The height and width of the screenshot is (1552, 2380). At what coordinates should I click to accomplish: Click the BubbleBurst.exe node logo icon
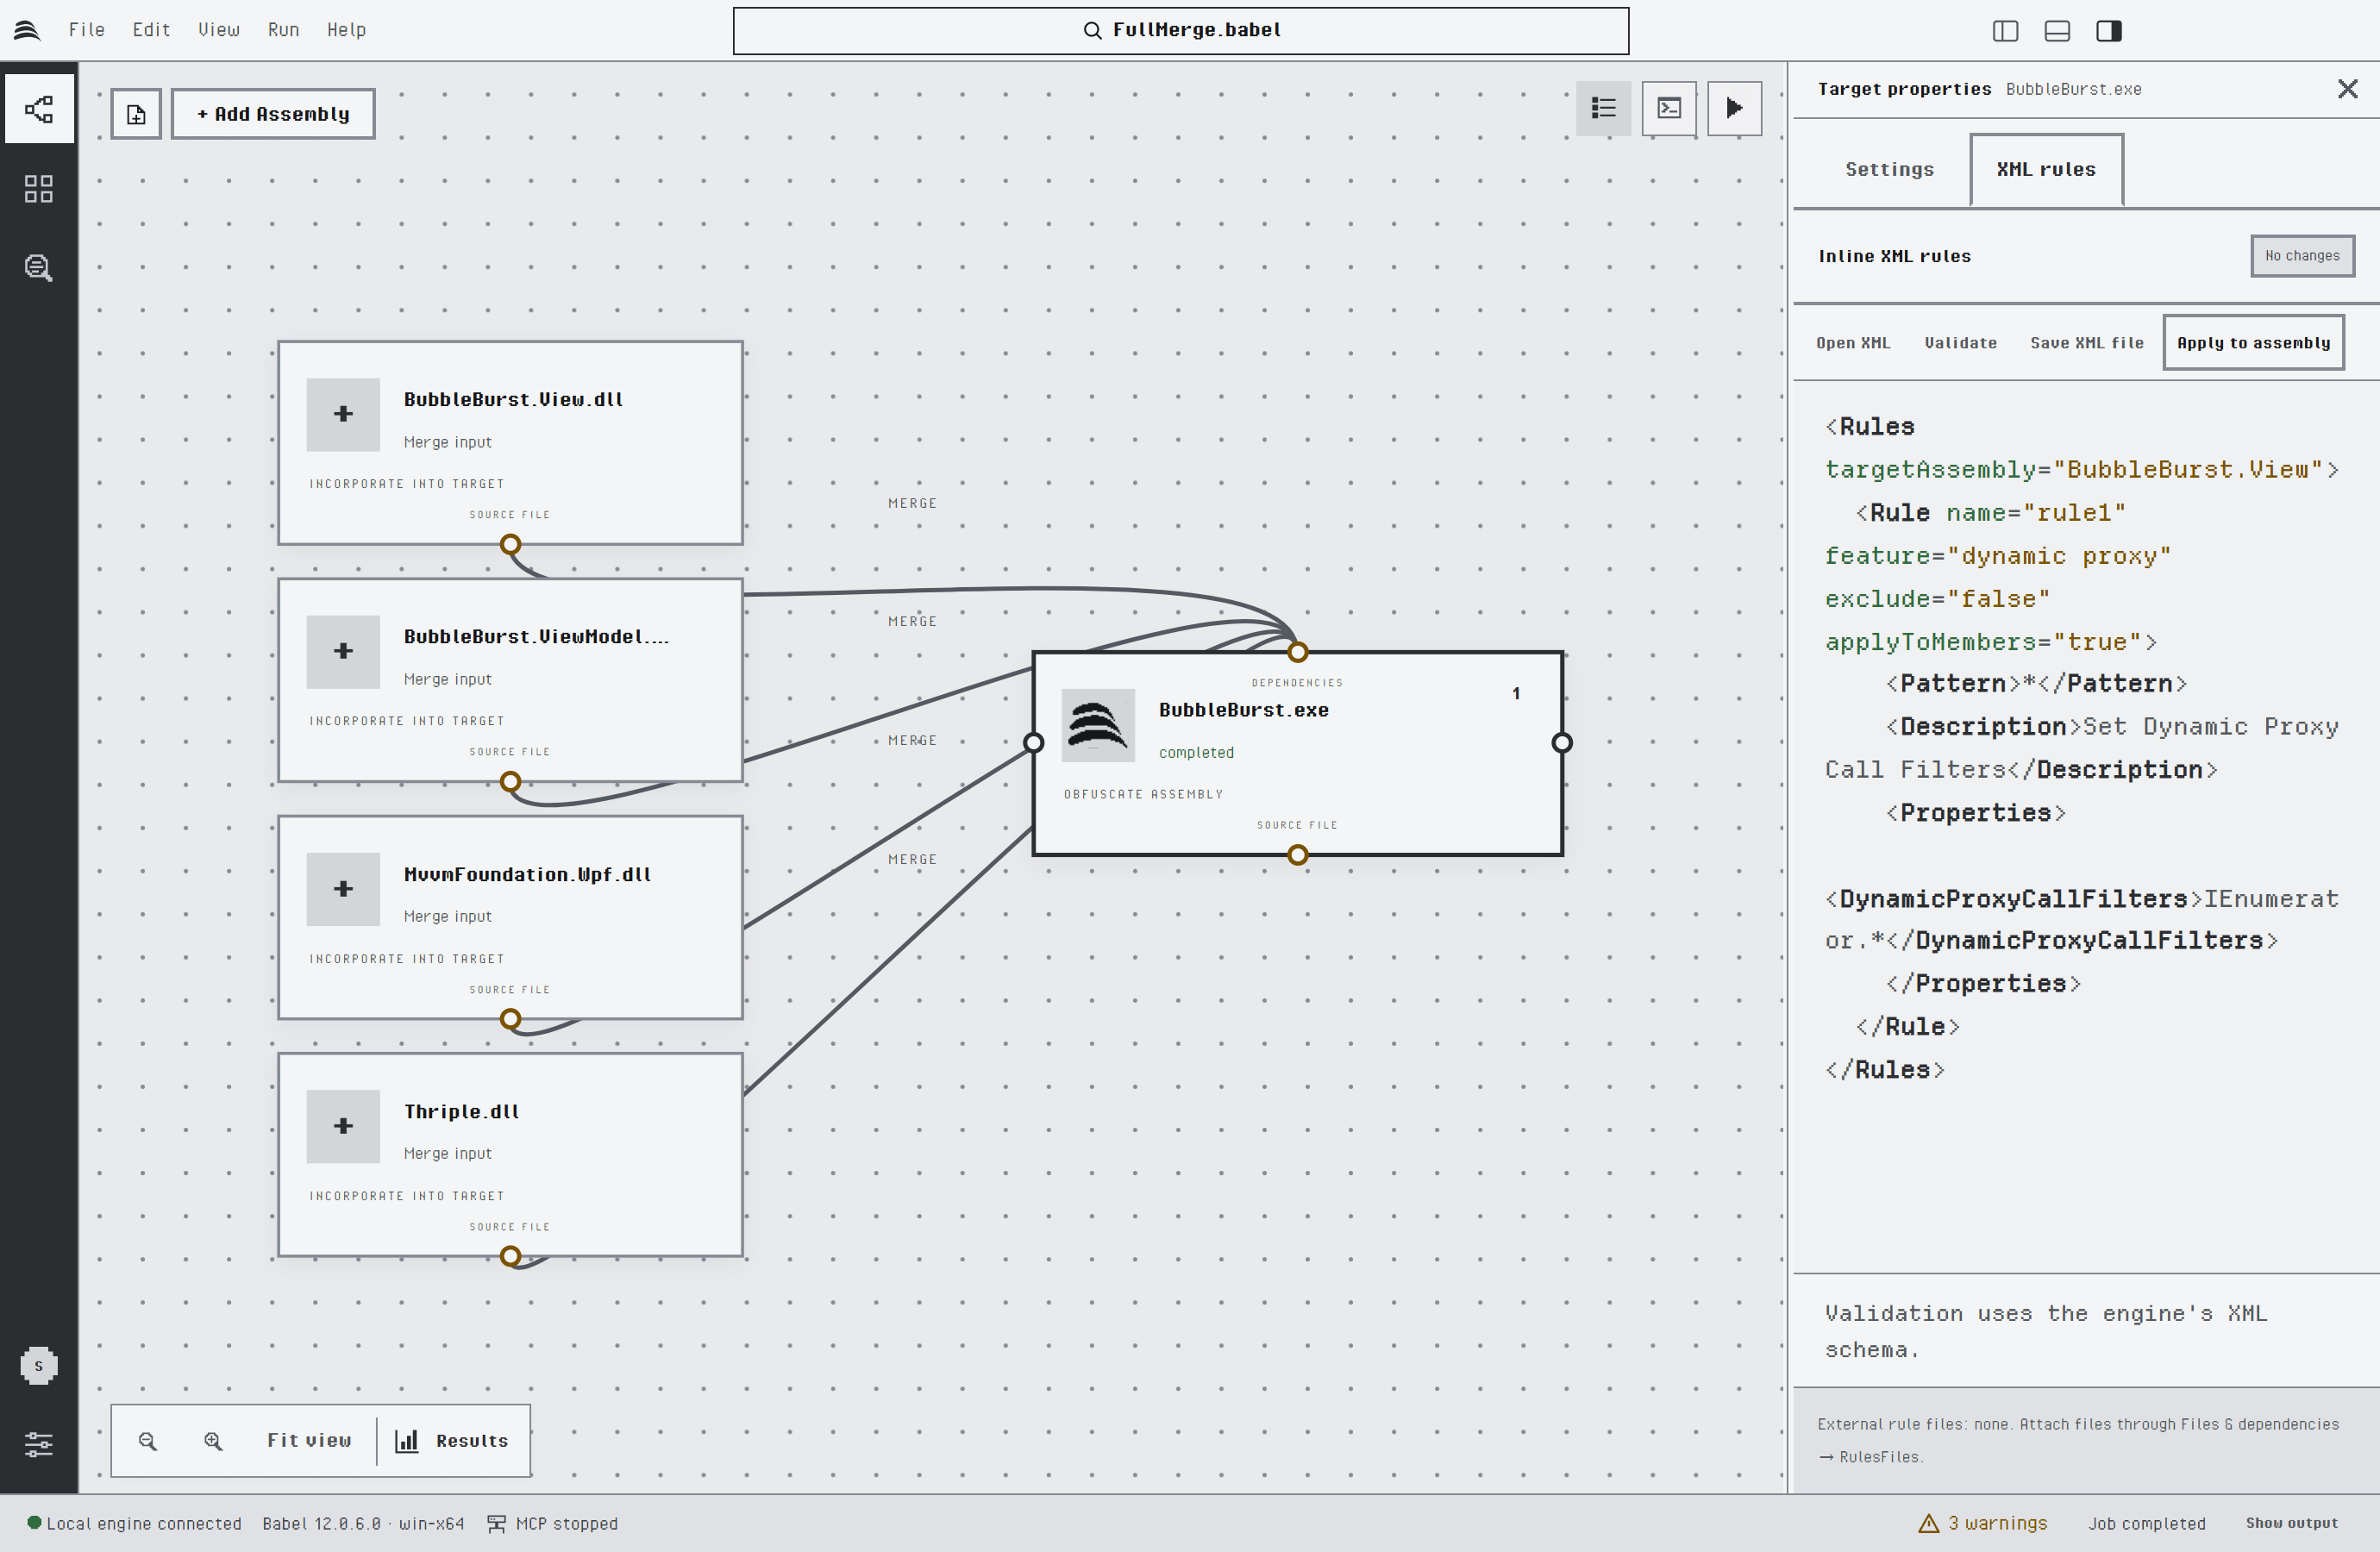(1098, 726)
